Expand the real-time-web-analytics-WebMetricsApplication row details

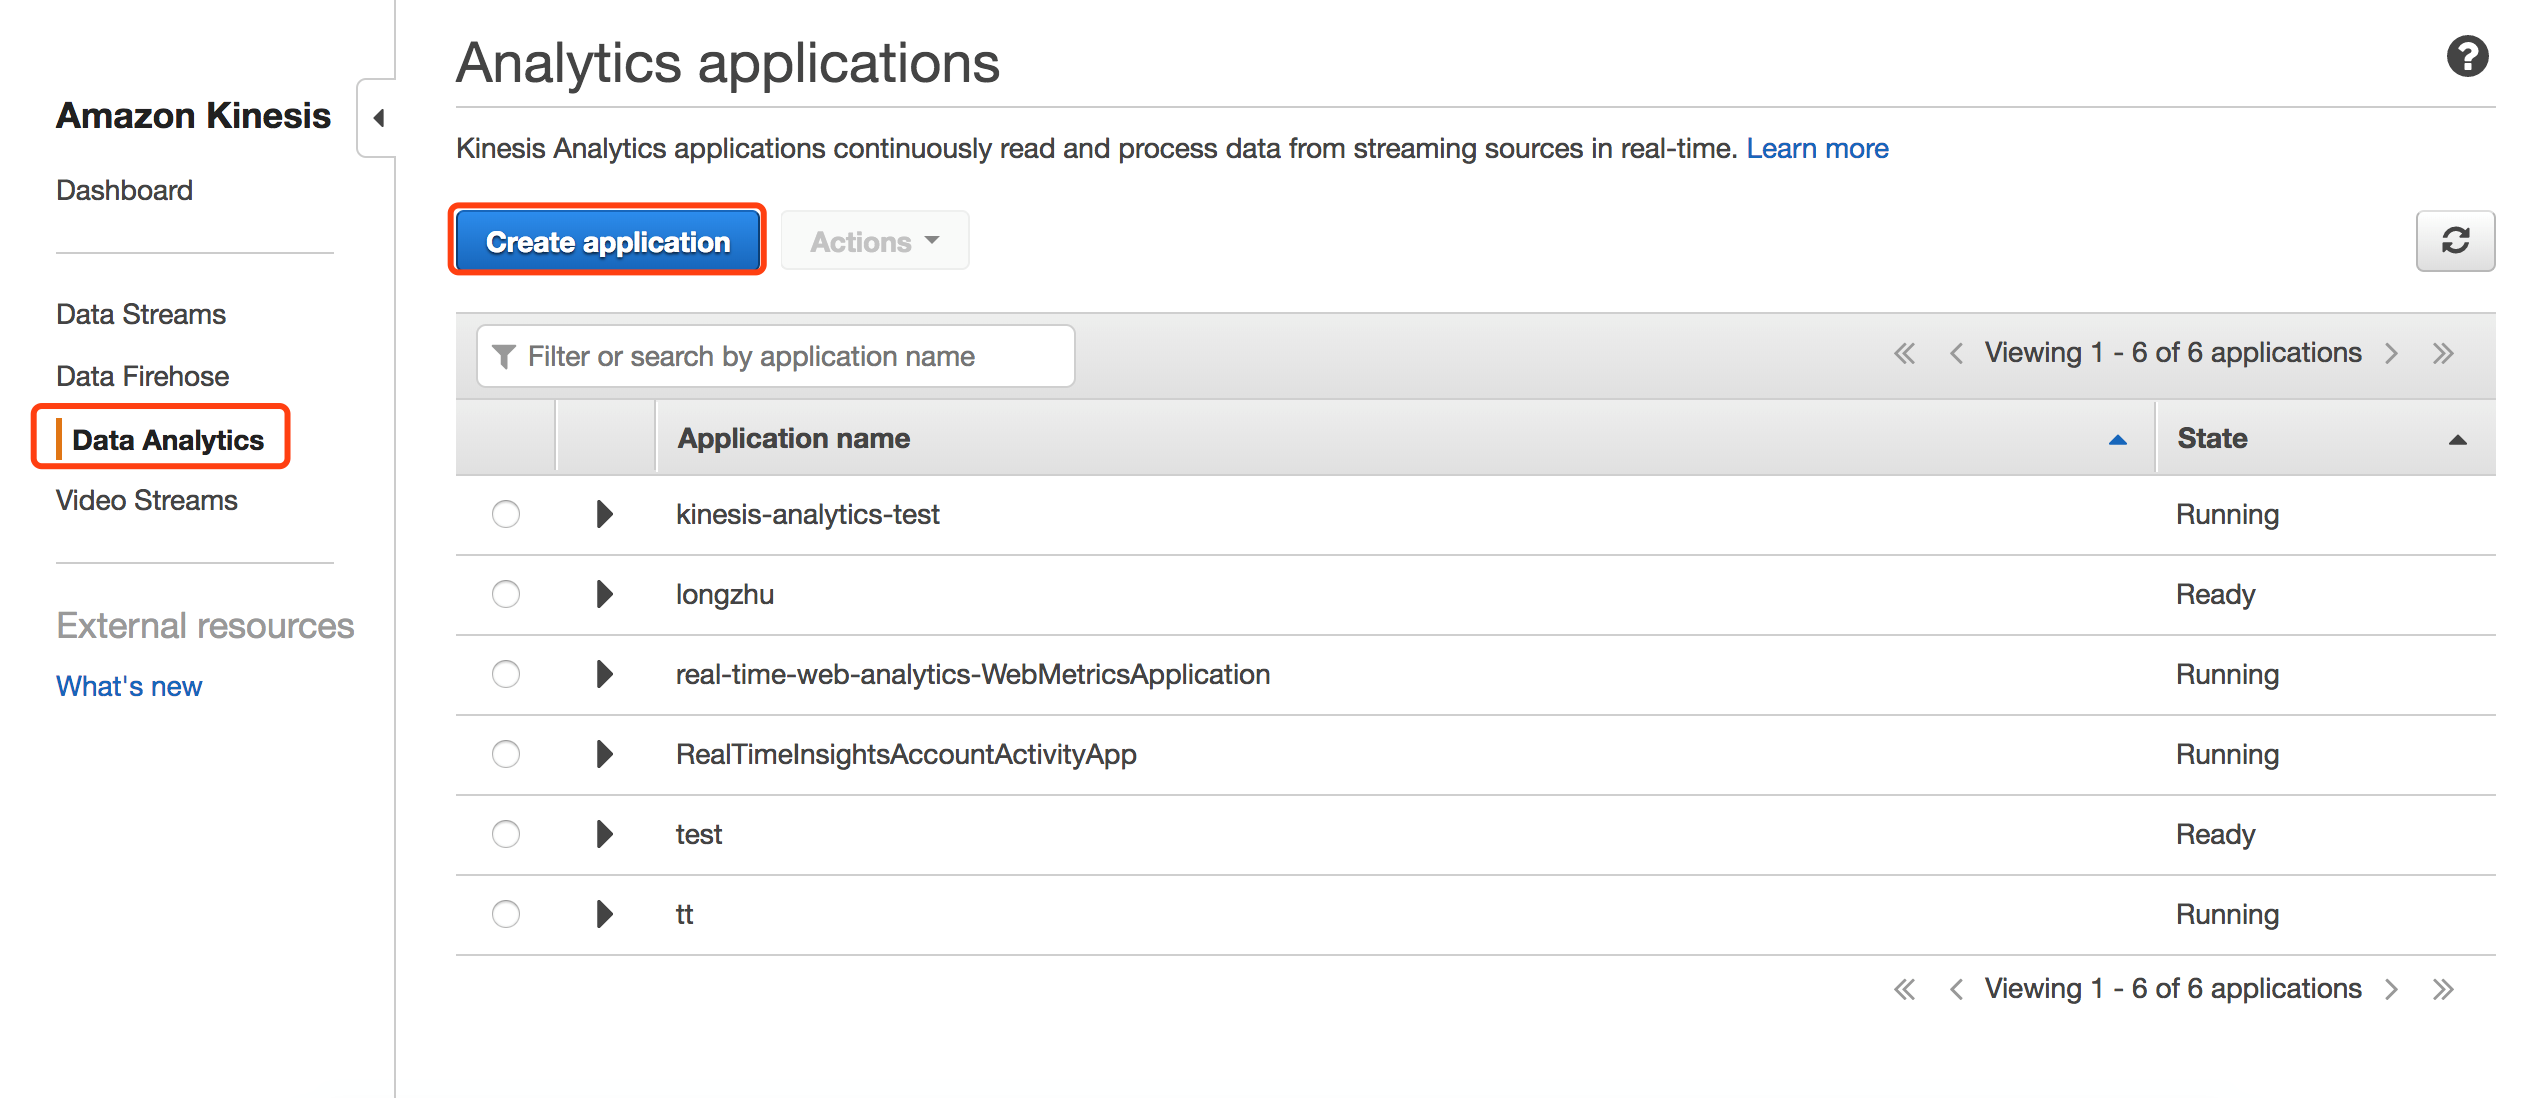click(x=604, y=674)
